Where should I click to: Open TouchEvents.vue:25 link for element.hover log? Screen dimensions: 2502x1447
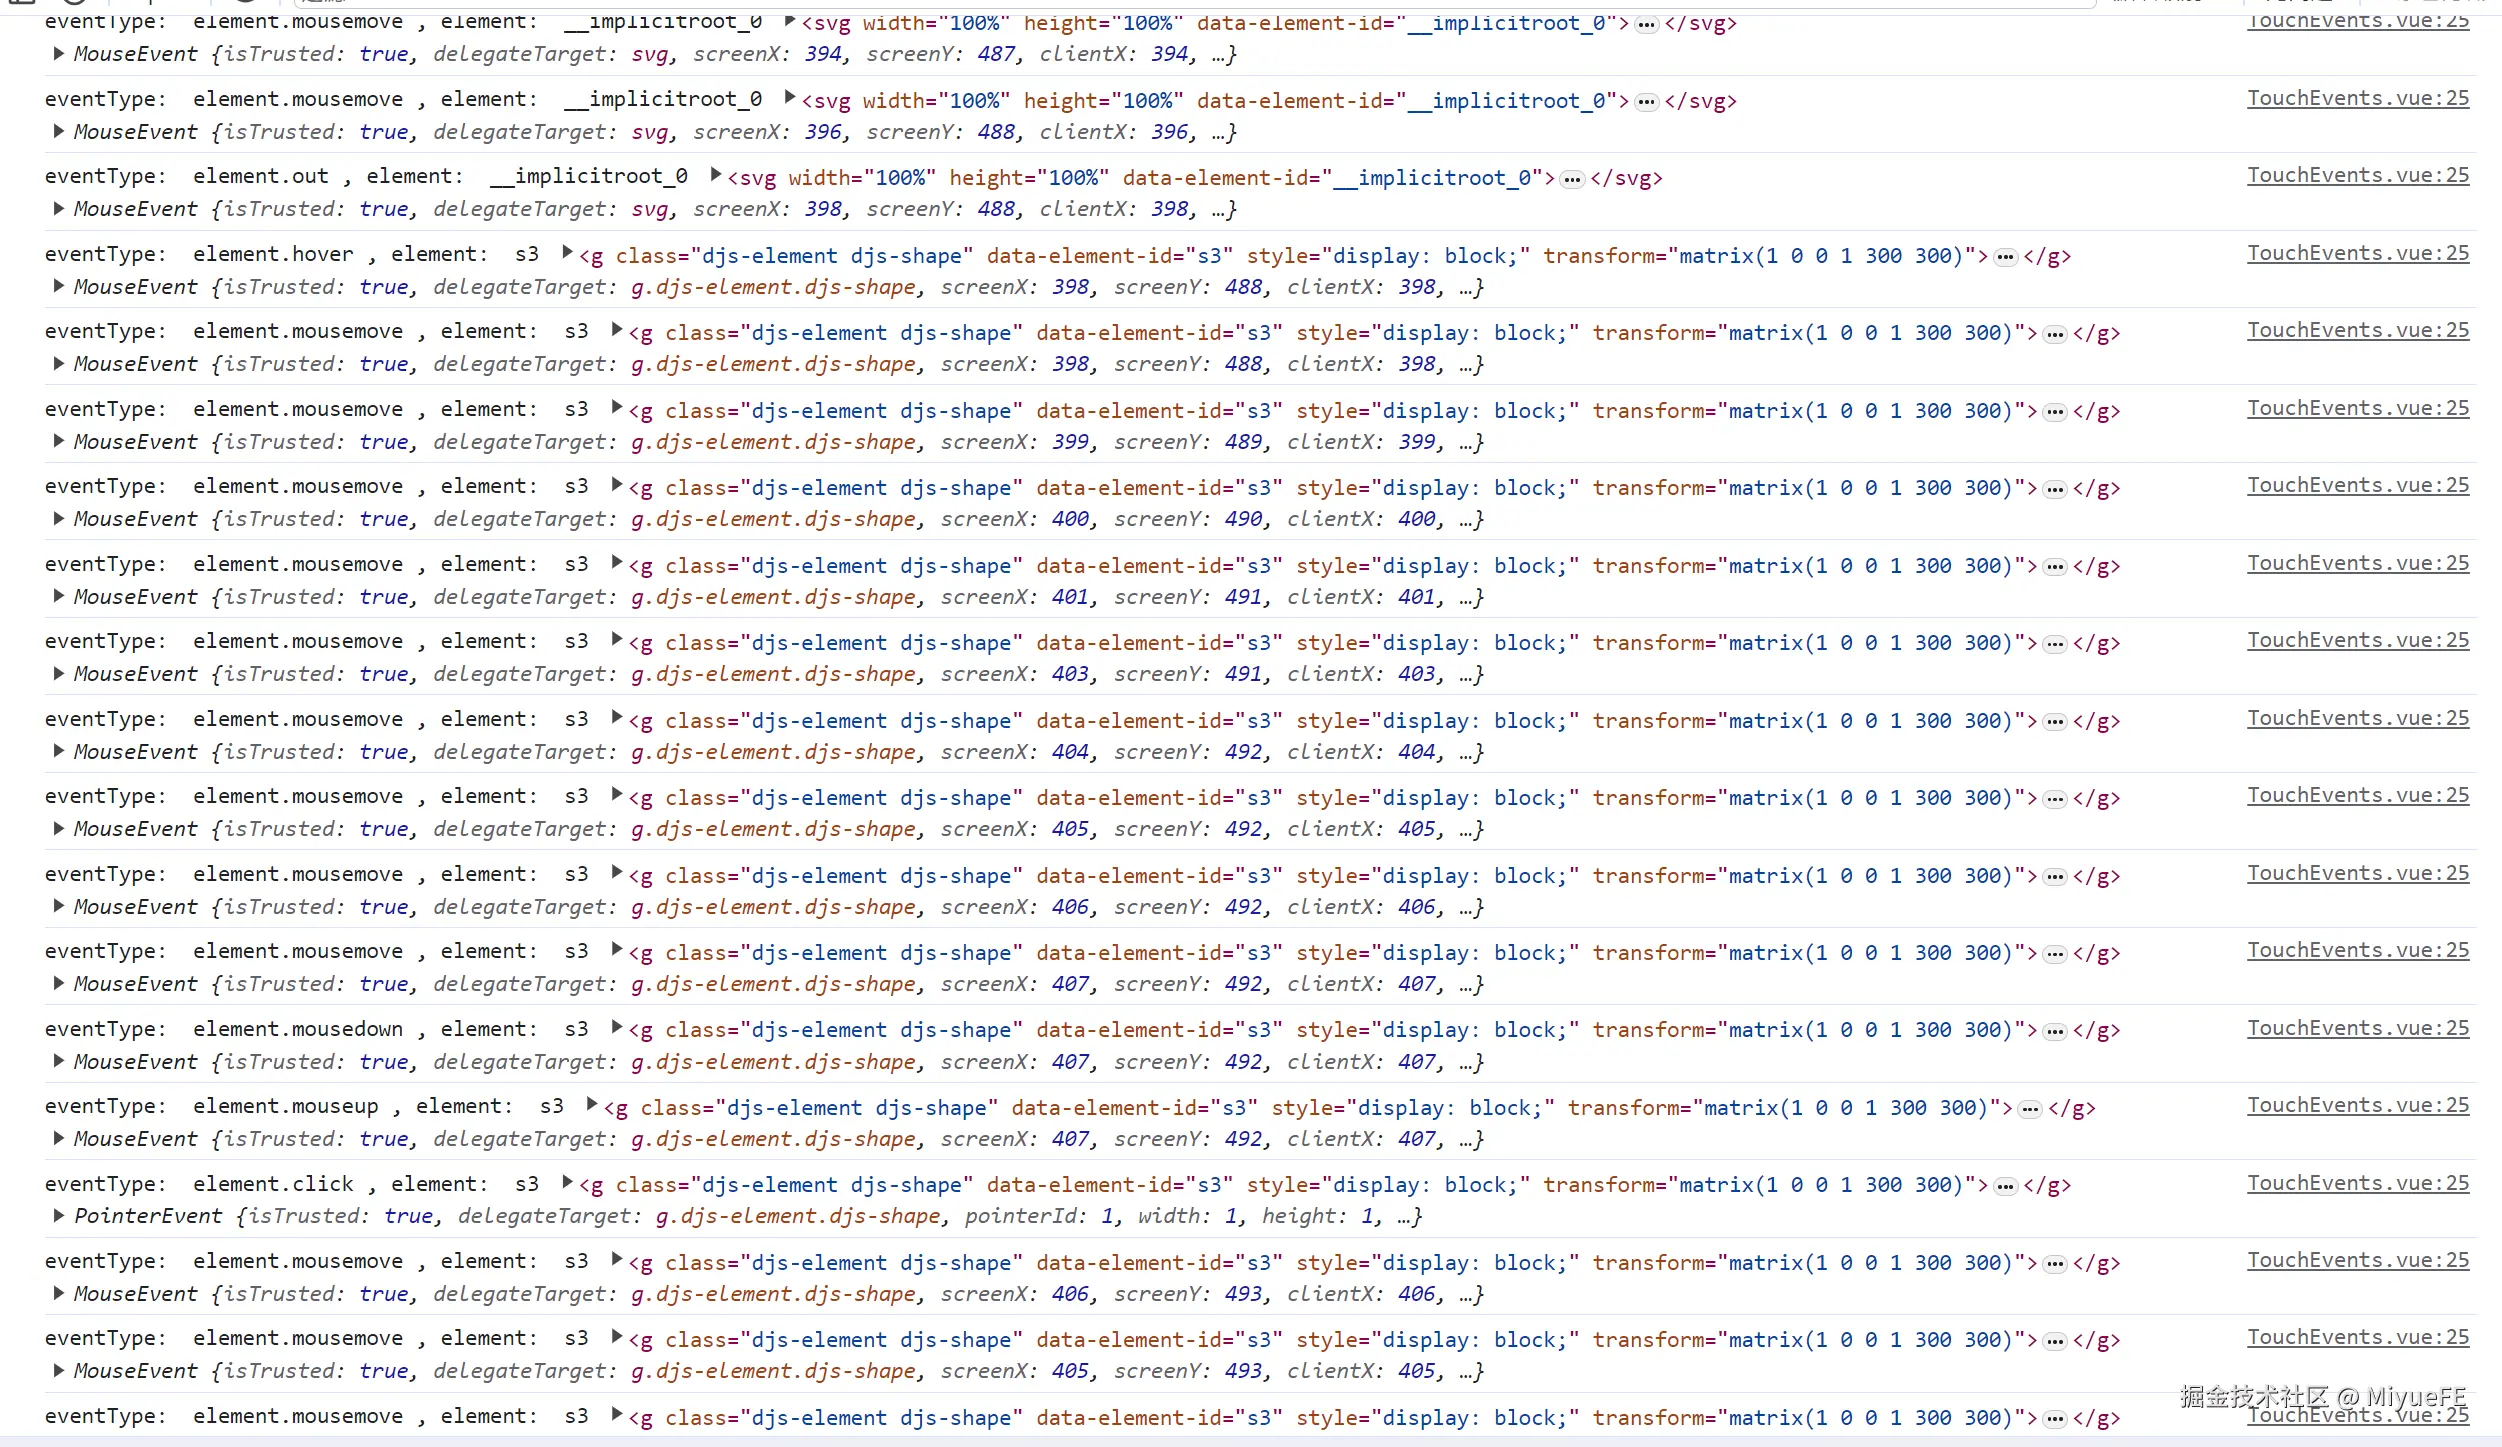2357,254
